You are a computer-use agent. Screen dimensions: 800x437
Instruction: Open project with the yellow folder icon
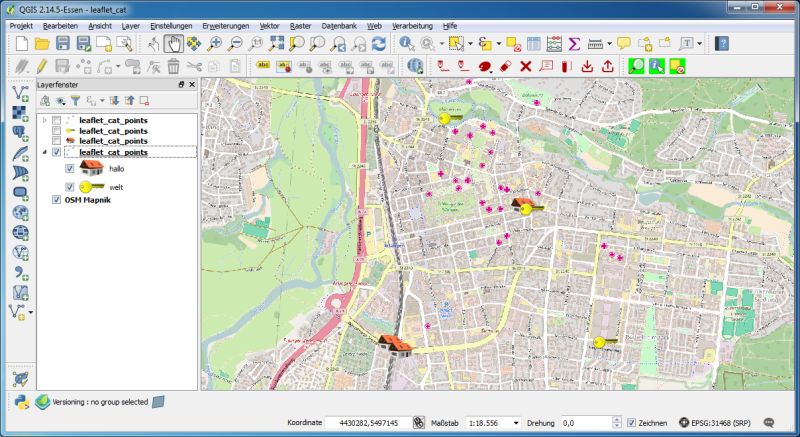click(42, 43)
